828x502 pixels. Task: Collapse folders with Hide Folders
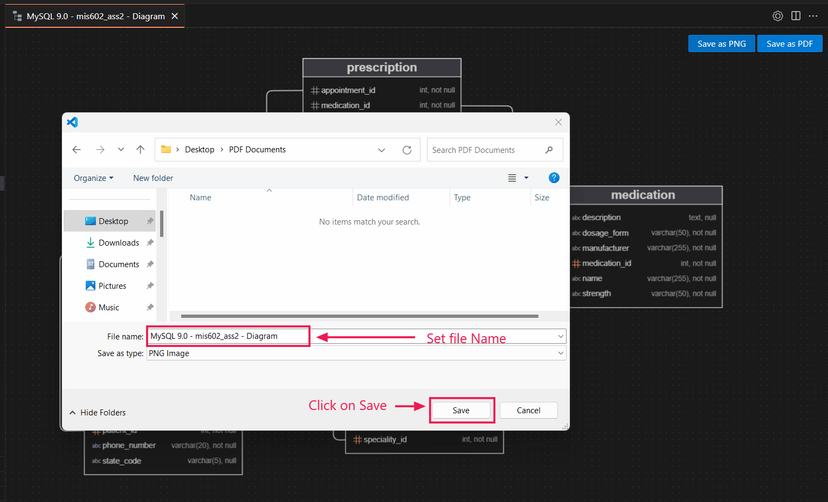coord(98,413)
